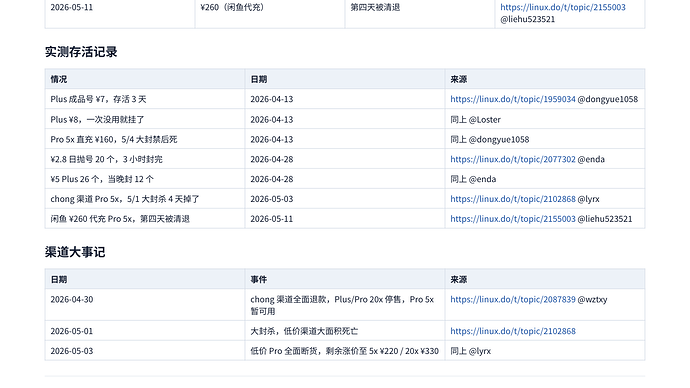Click date 2026-05-03 in 低价 Pro 全面断货 row

pos(72,351)
